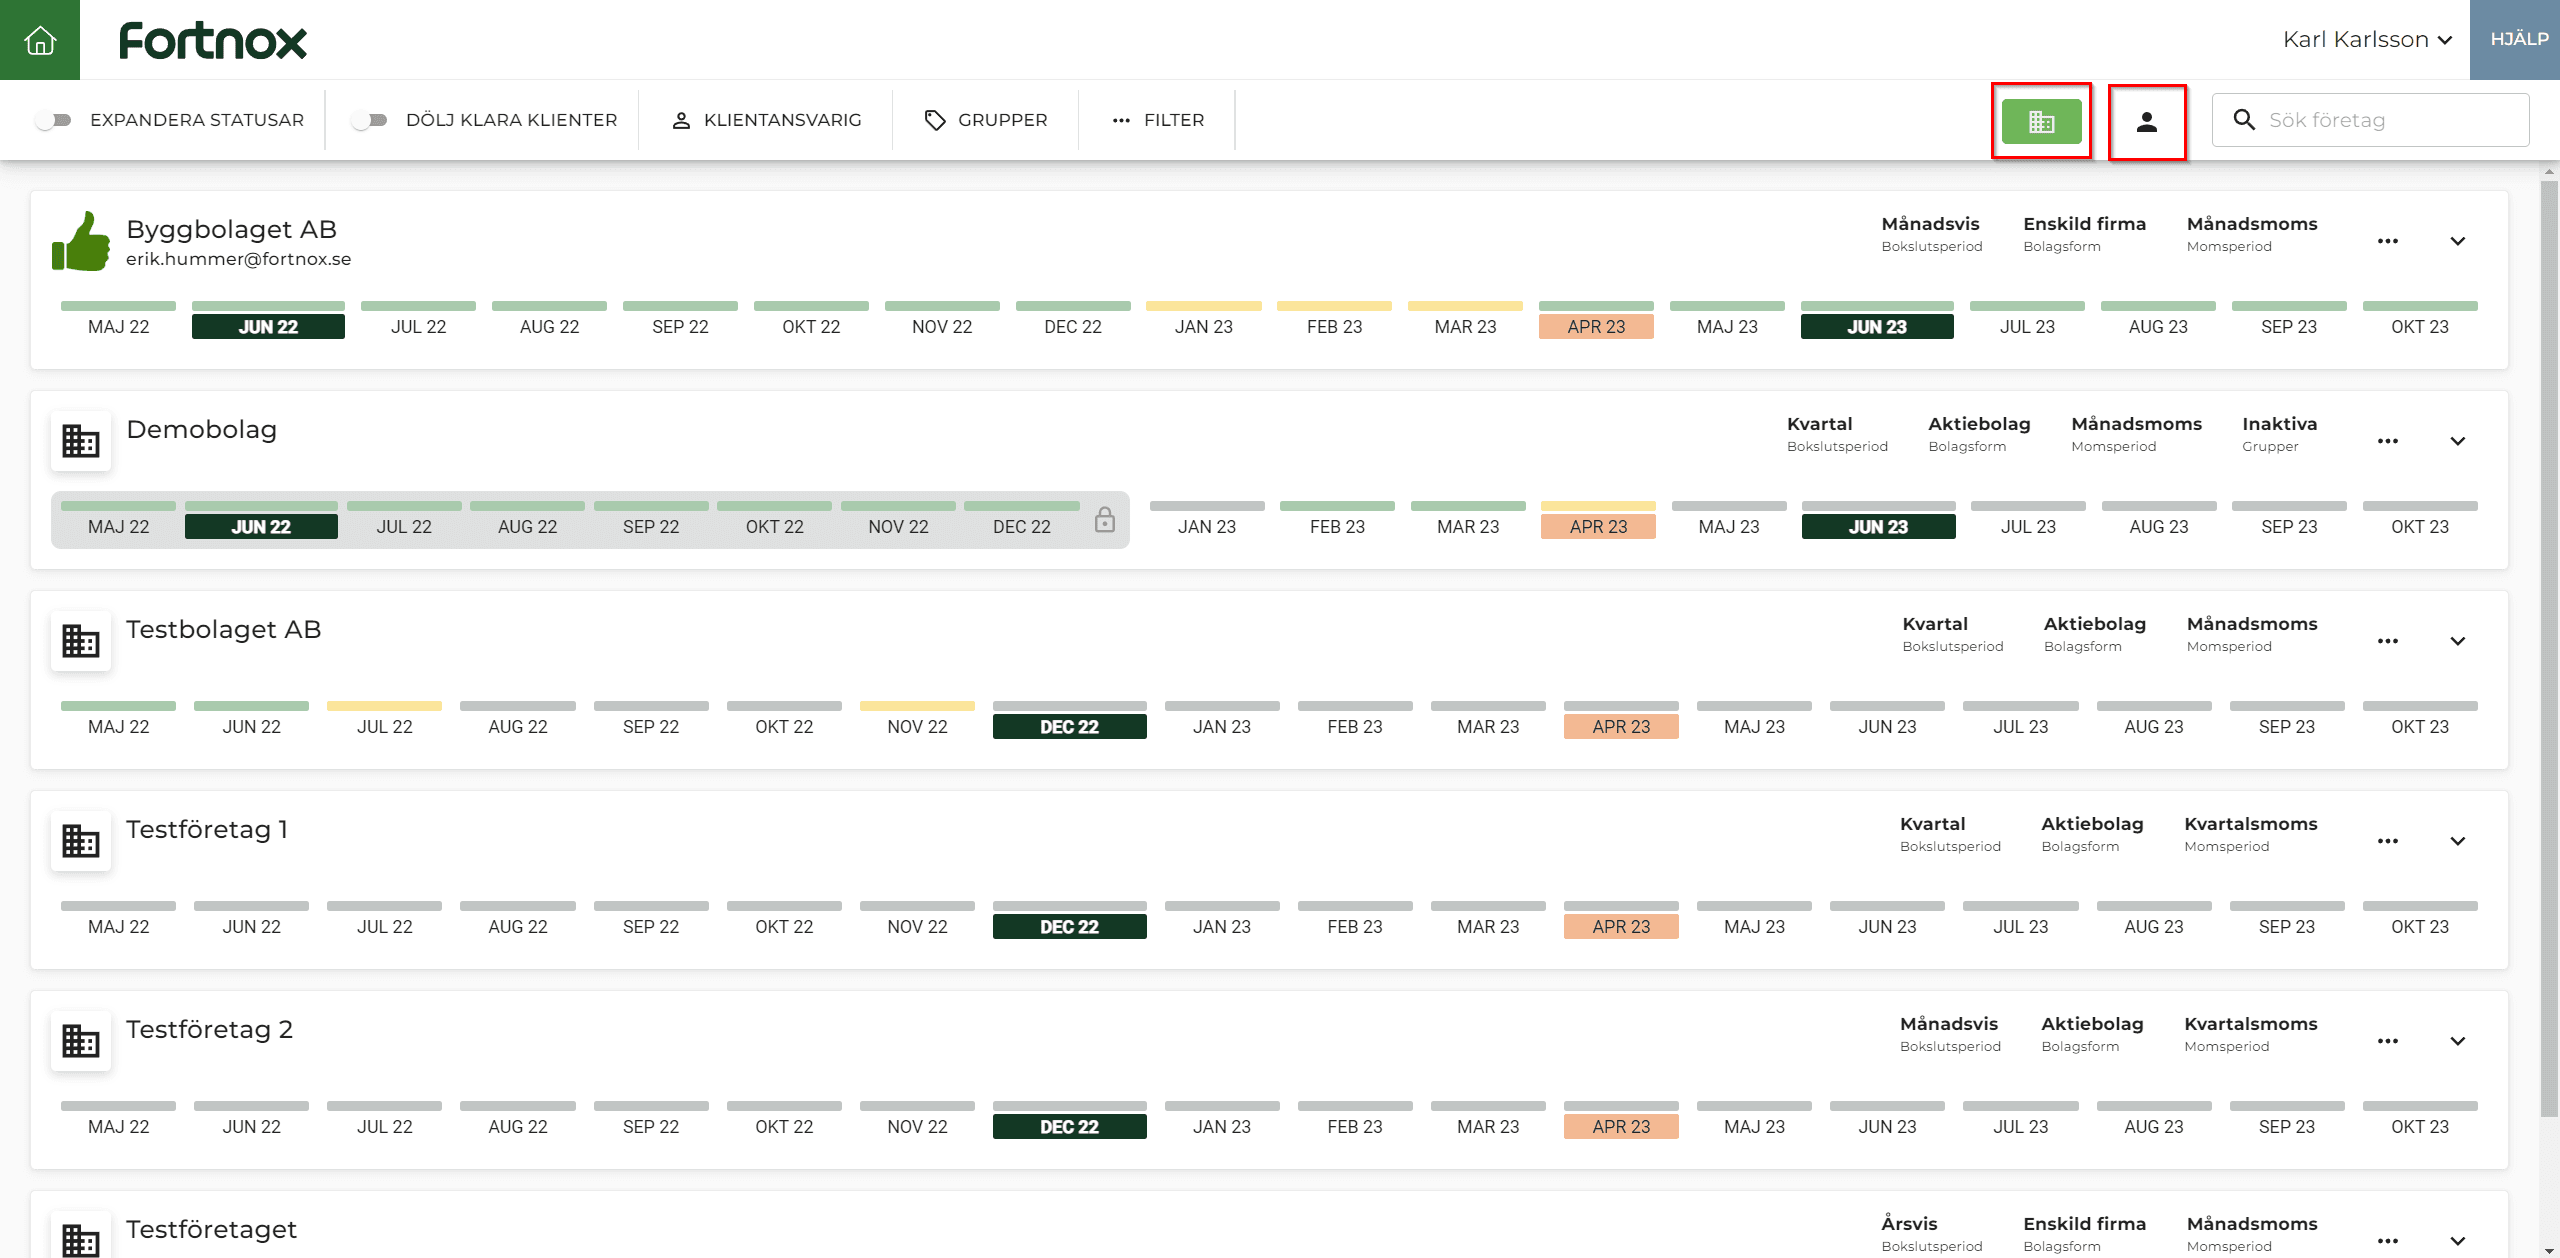Expand the Testföretag 1 row chevron
This screenshot has width=2560, height=1258.
point(2458,841)
